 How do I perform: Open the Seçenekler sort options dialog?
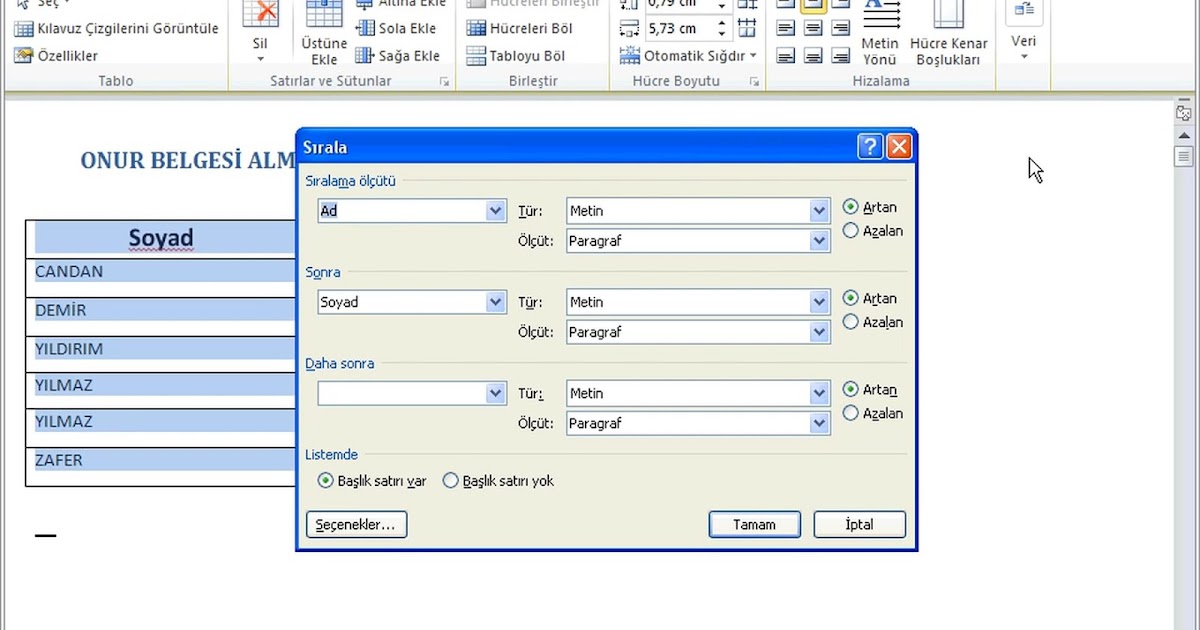coord(356,524)
